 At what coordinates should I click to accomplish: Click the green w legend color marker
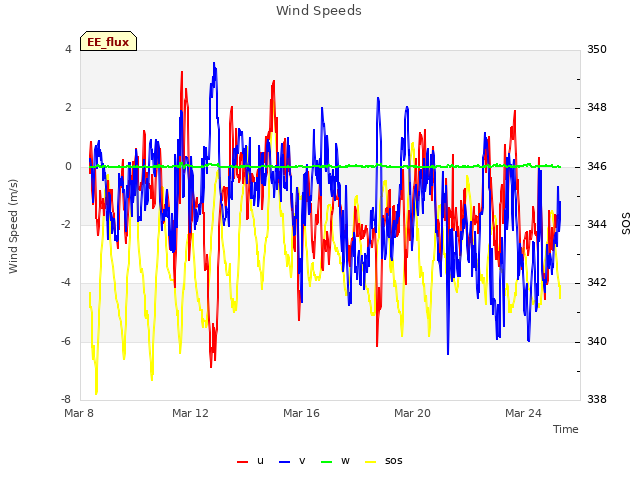pos(327,462)
